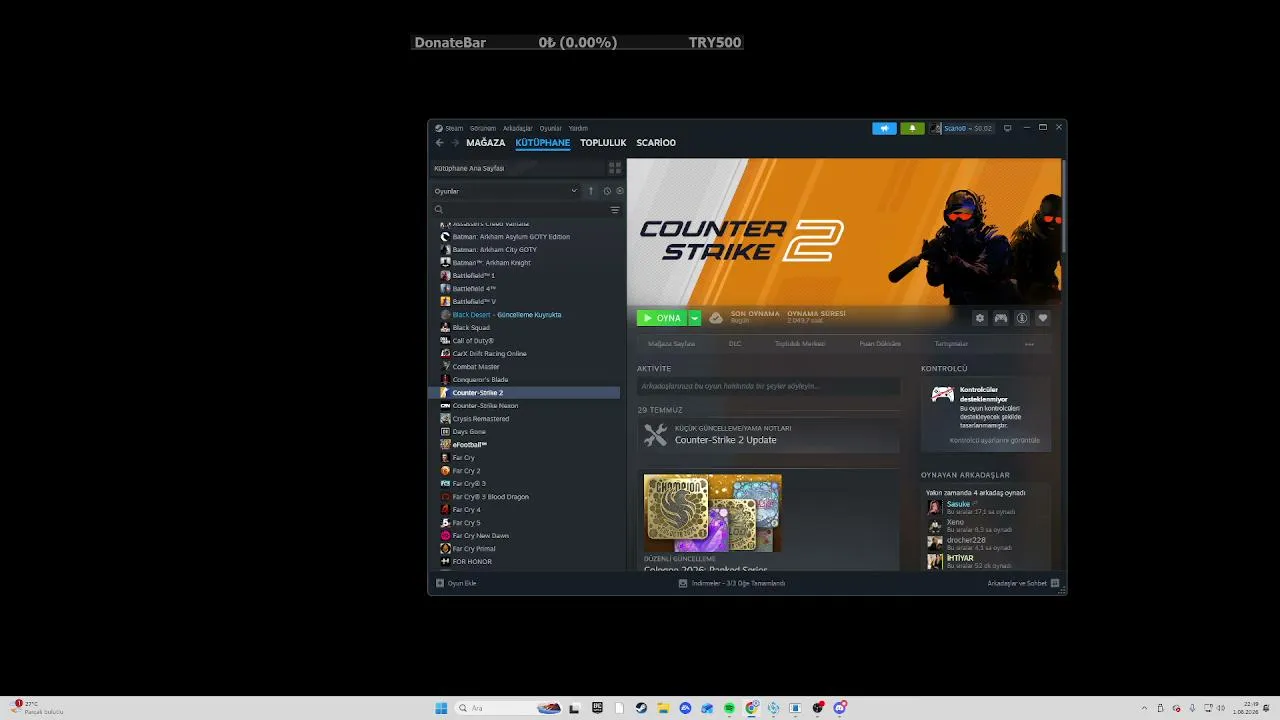
Task: Click the sort-by-recent clock icon
Action: tap(607, 191)
